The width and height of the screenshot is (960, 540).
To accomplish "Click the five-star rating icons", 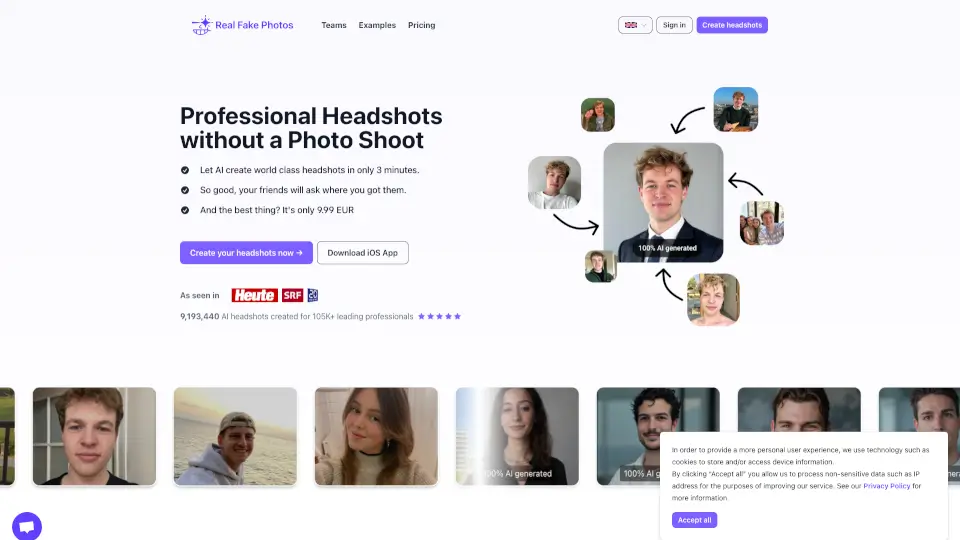I will [439, 316].
